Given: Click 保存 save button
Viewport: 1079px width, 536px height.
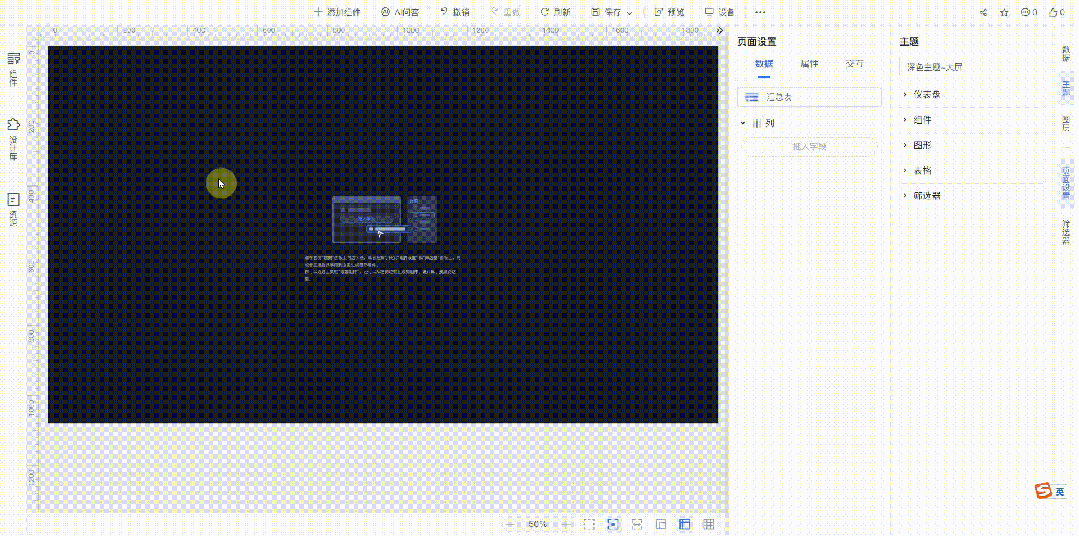Looking at the screenshot, I should pyautogui.click(x=606, y=12).
